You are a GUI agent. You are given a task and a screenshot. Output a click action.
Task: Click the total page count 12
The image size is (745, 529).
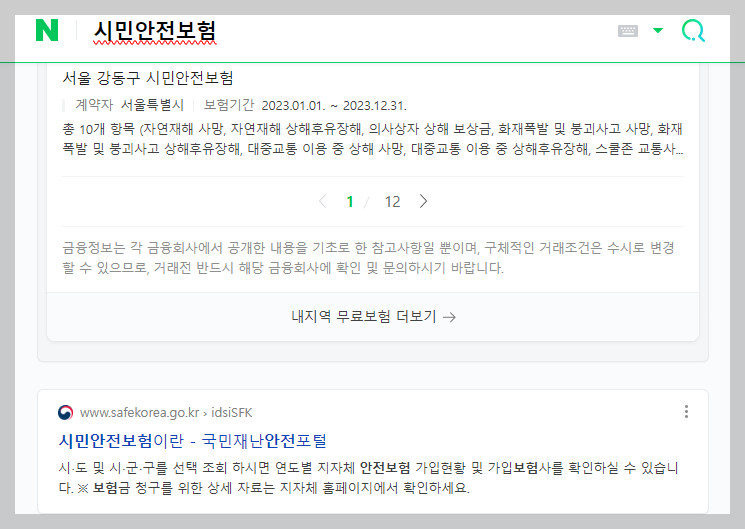392,202
